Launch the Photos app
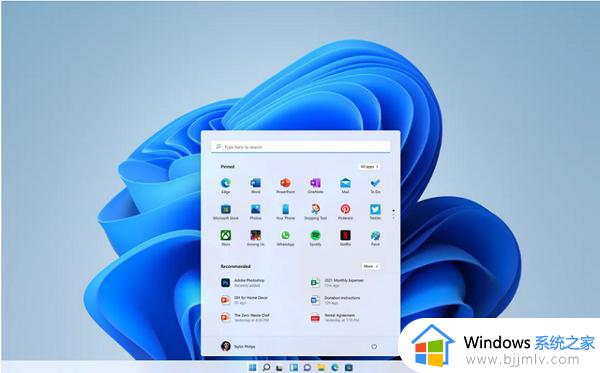 [256, 212]
